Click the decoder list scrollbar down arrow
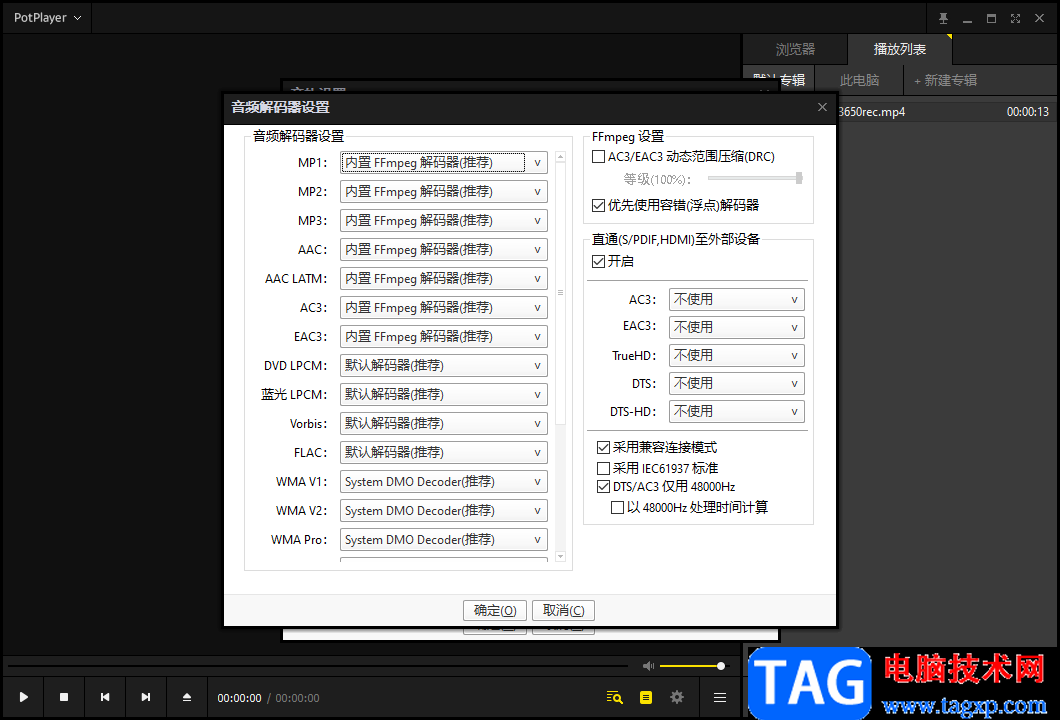 (x=560, y=557)
